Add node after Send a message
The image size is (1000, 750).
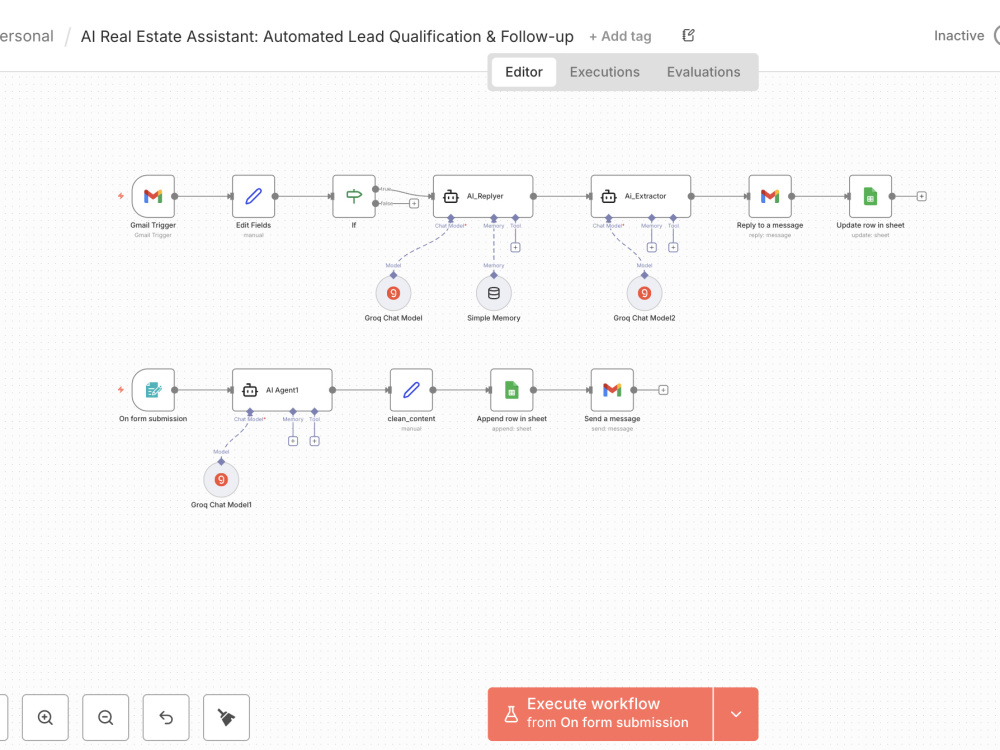(x=663, y=390)
